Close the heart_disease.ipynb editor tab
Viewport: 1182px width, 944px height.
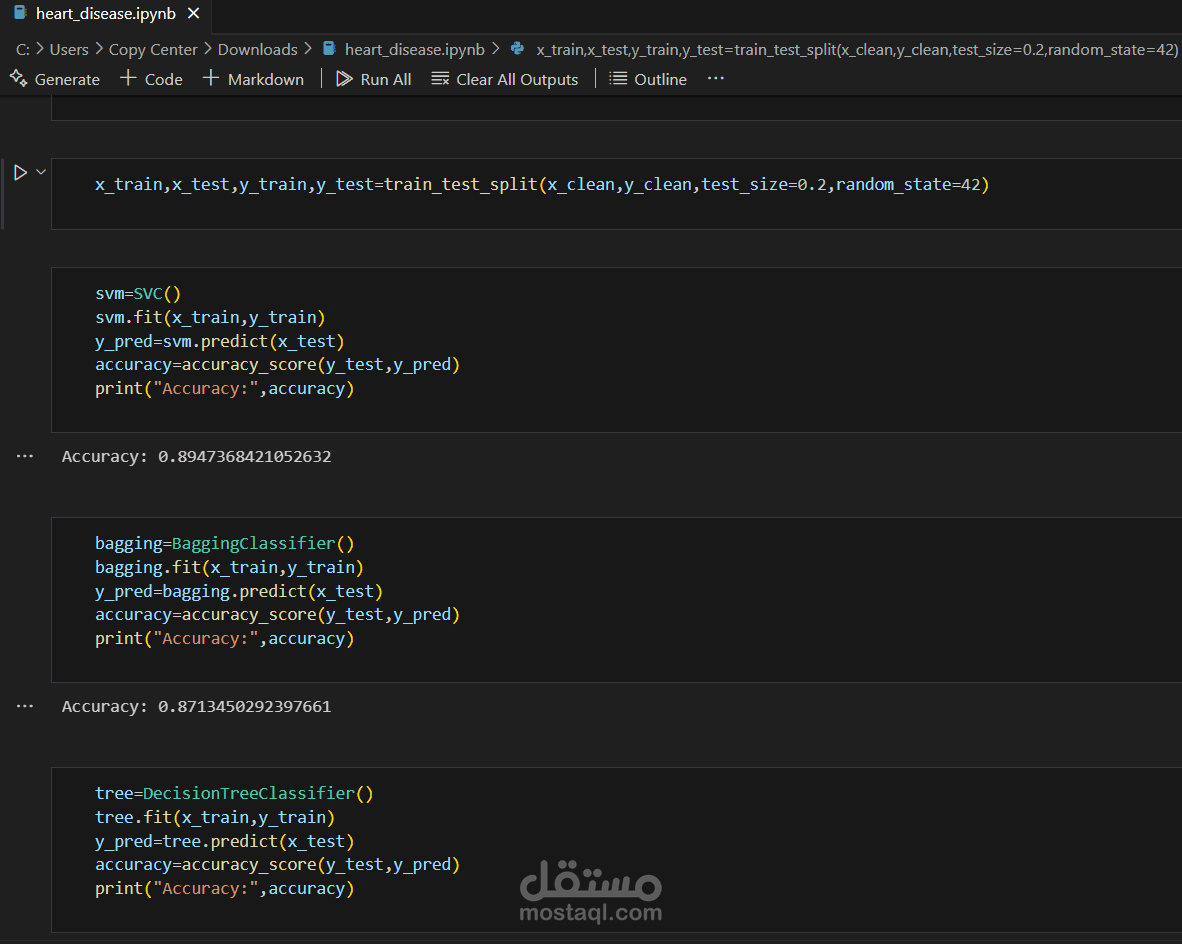click(x=194, y=14)
